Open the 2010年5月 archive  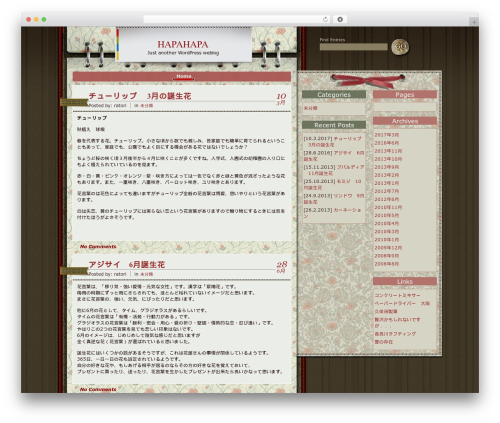coord(387,215)
